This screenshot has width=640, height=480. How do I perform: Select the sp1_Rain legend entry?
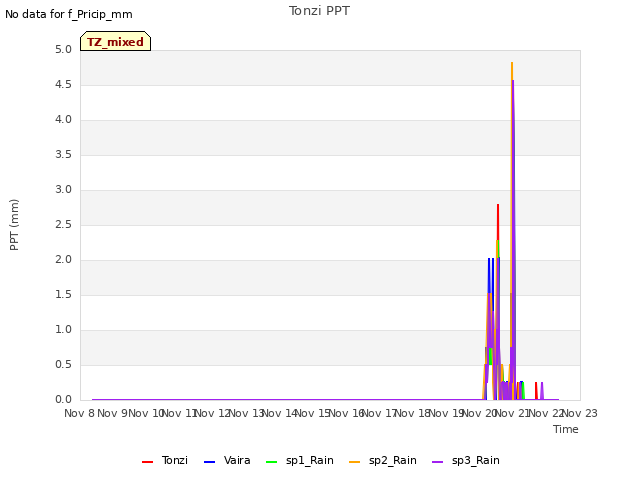[x=300, y=460]
